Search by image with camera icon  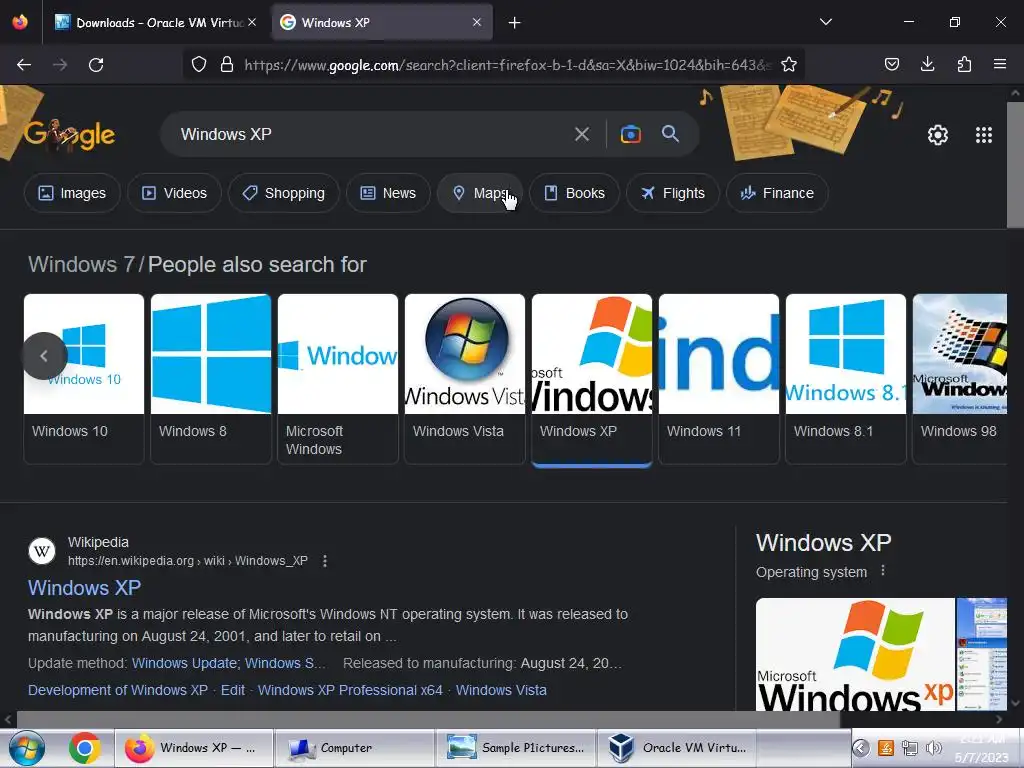click(630, 135)
